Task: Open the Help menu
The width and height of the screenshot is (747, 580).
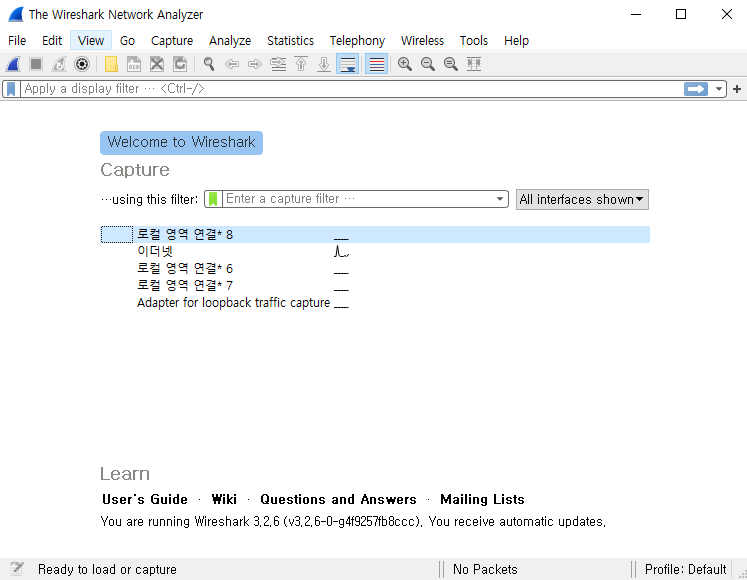Action: [x=516, y=41]
